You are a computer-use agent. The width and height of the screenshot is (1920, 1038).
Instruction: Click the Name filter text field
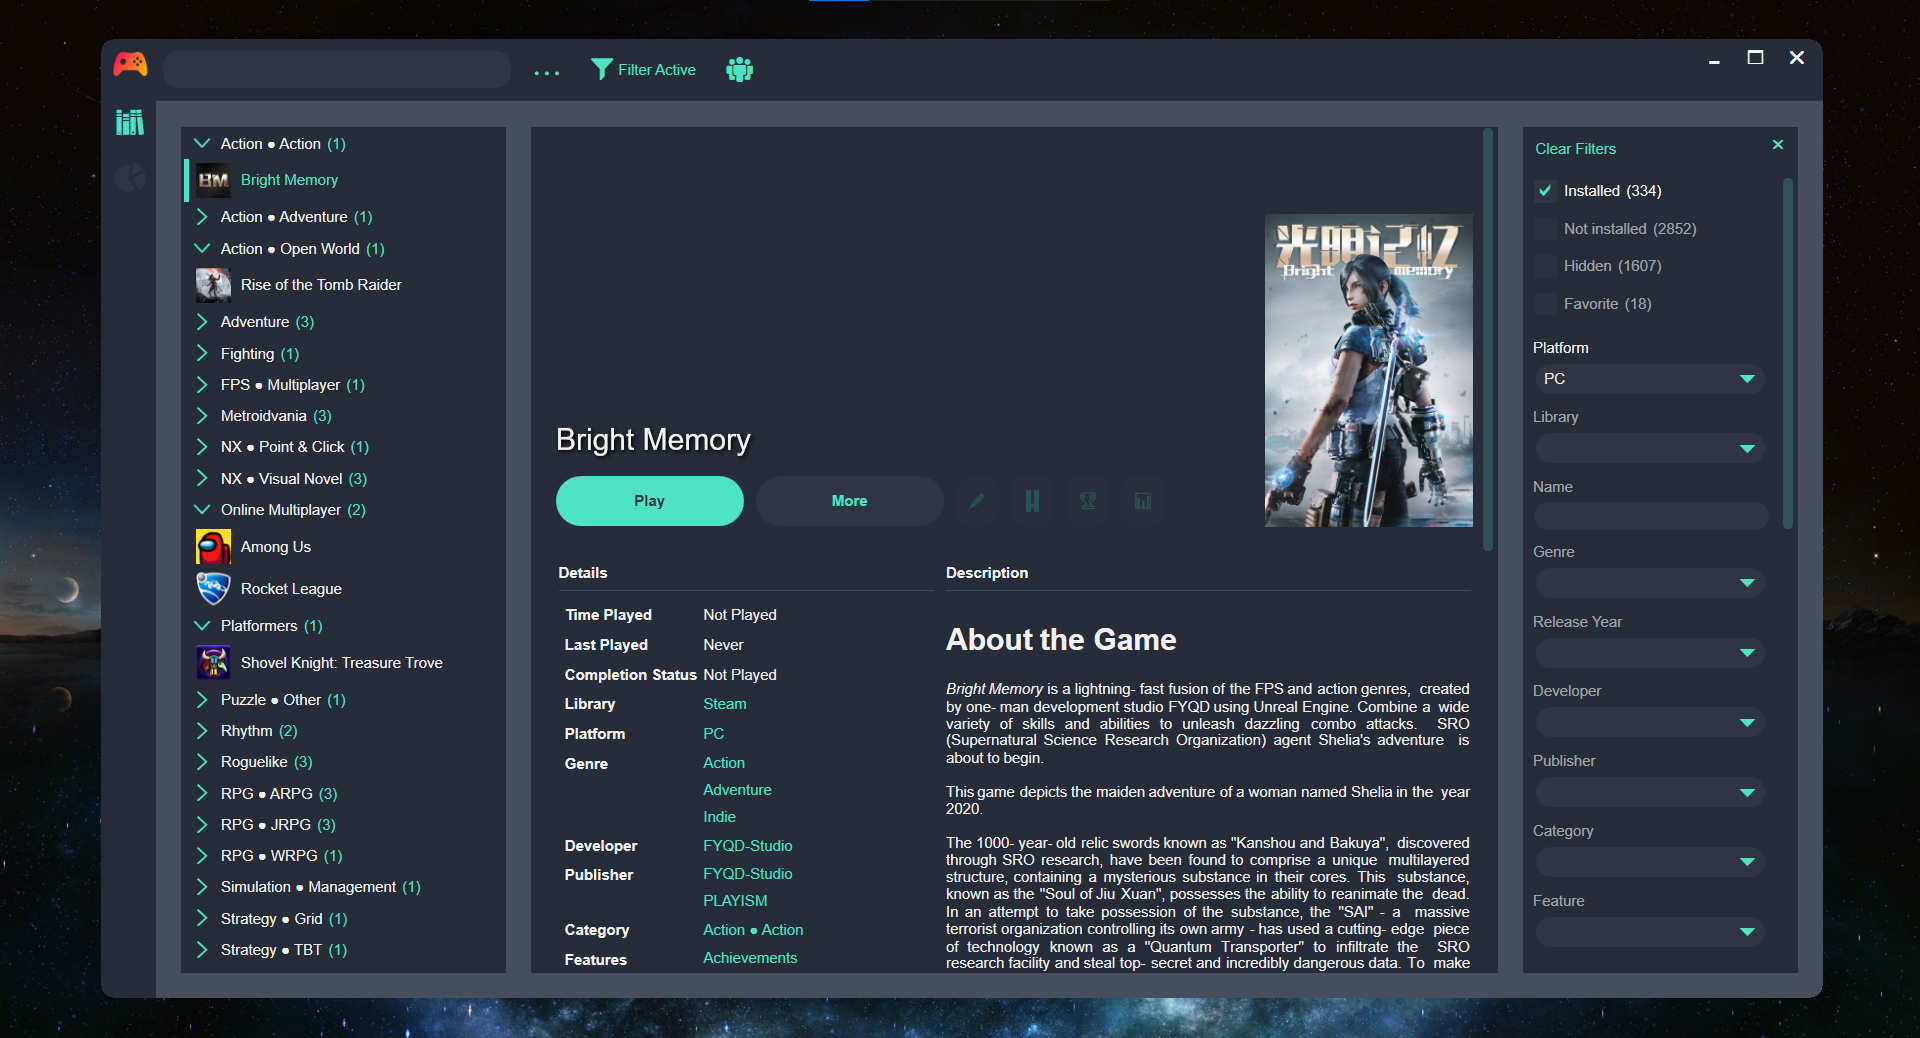tap(1650, 516)
